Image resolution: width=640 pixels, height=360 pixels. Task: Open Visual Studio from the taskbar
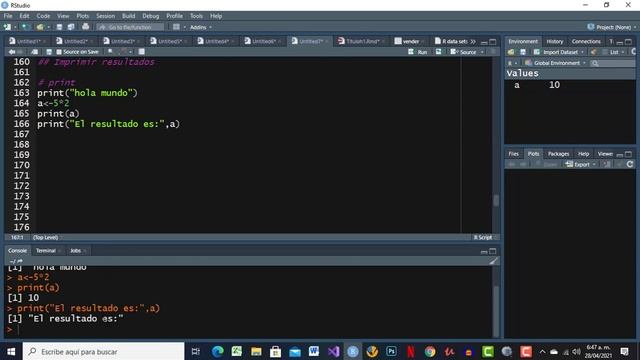point(333,351)
